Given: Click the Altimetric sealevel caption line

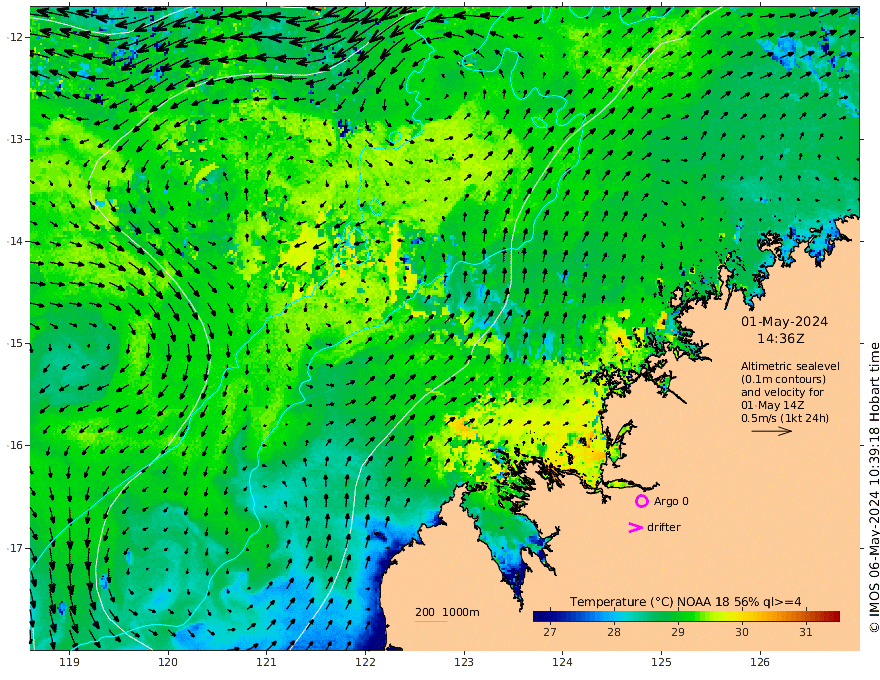Looking at the screenshot, I should click(x=790, y=366).
